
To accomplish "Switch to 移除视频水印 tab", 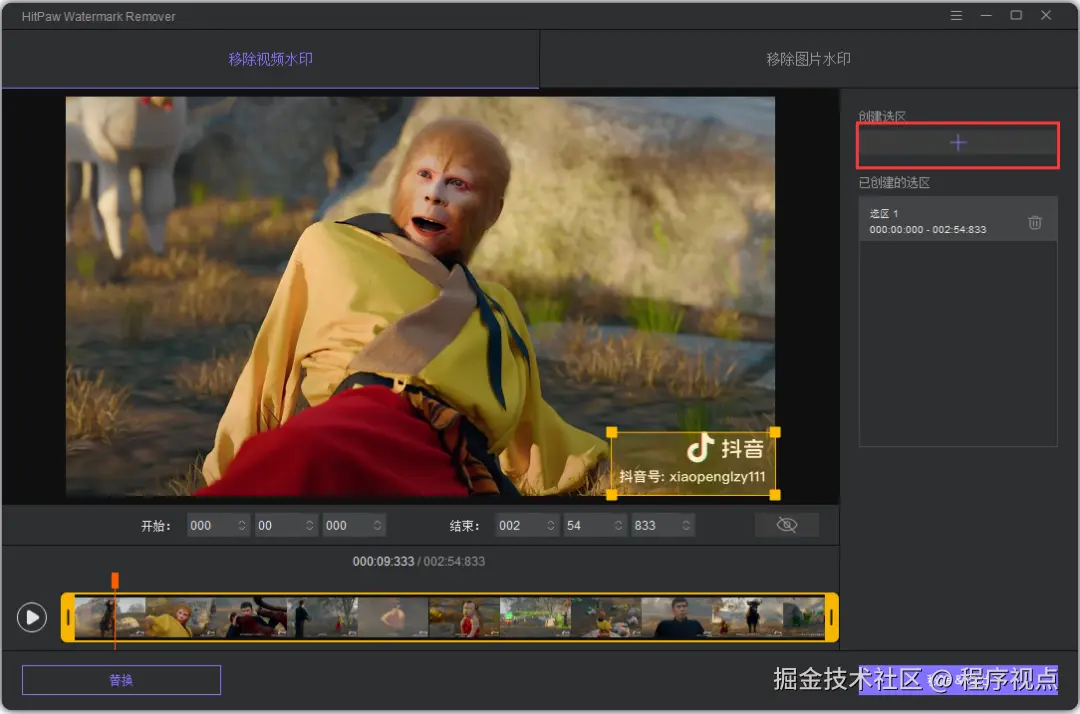I will click(x=270, y=59).
